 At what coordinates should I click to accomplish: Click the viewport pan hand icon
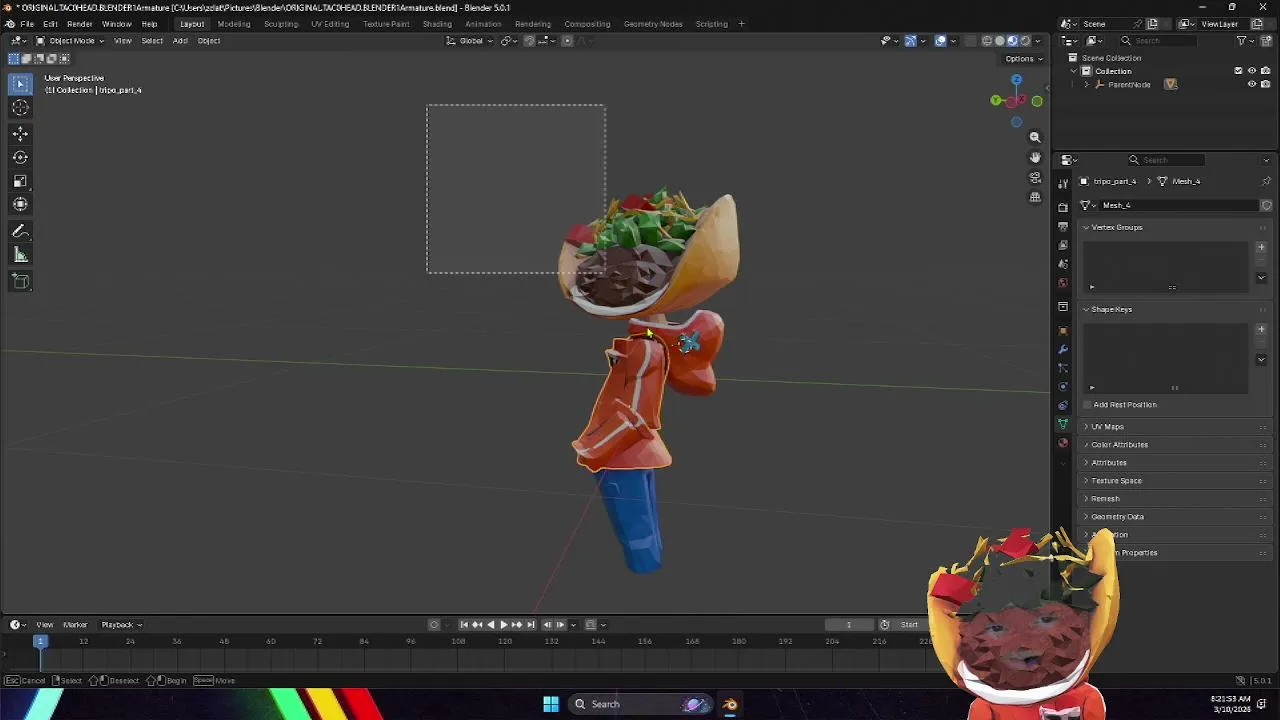pyautogui.click(x=1035, y=157)
